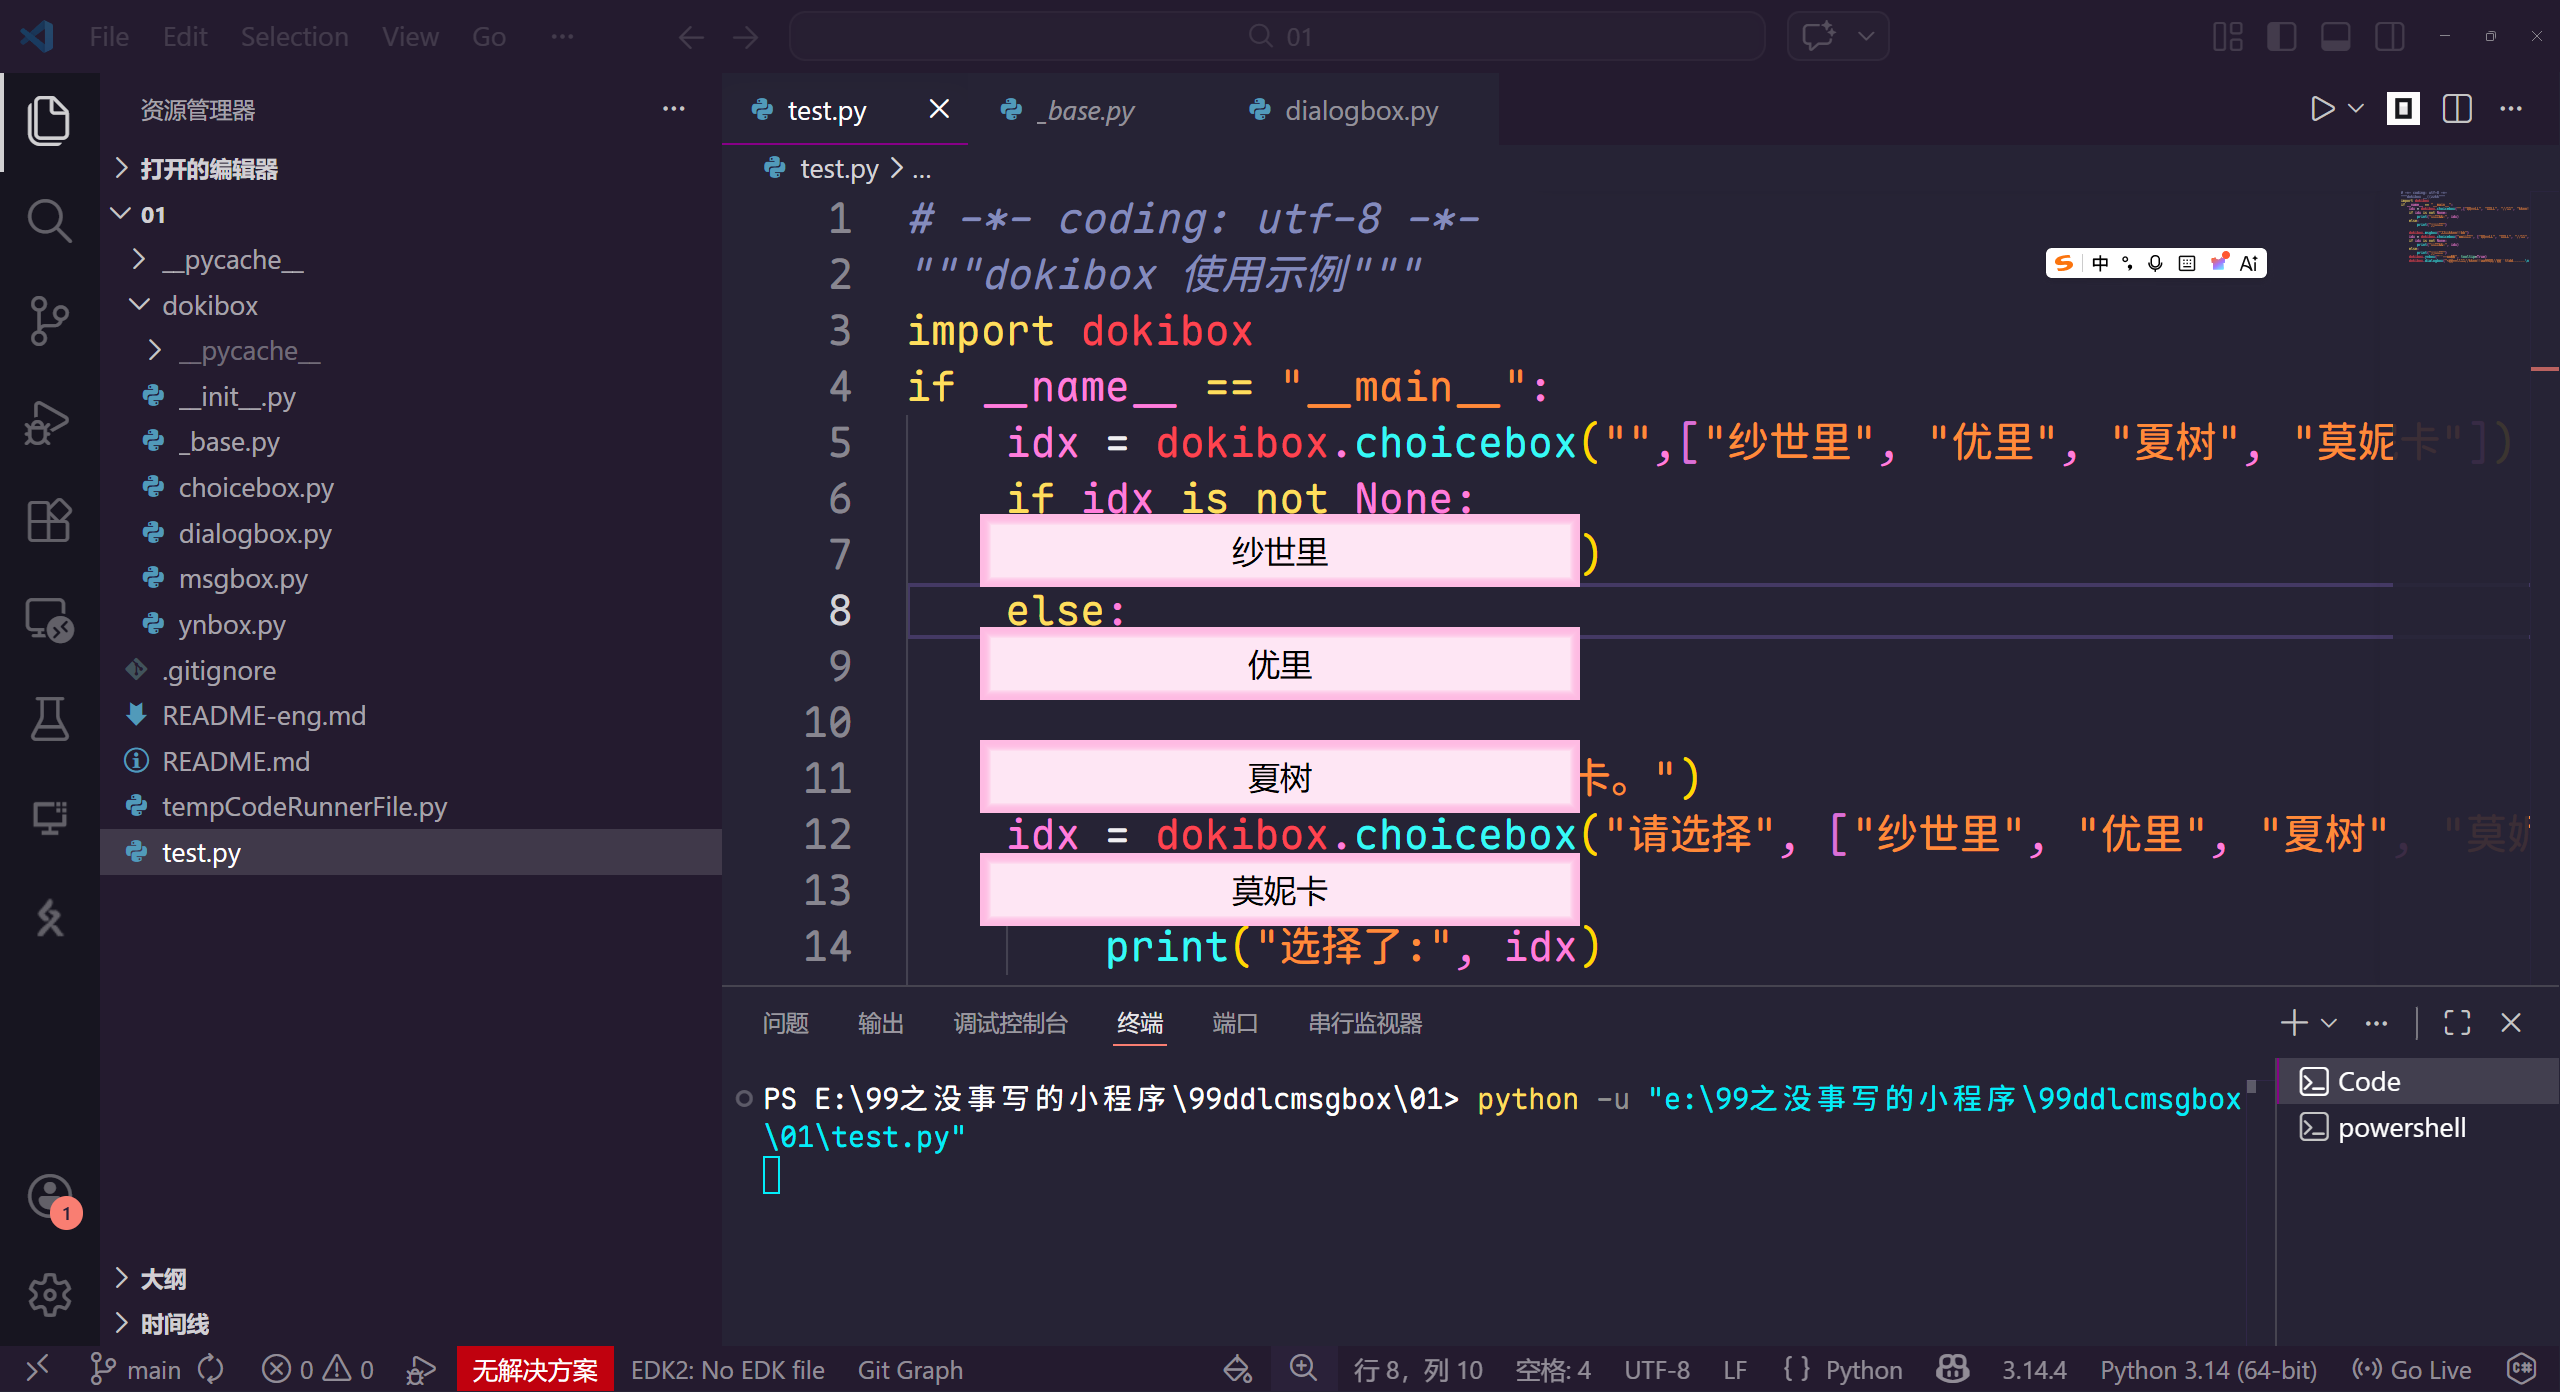Viewport: 2560px width, 1392px height.
Task: Switch to the dialogbox.py tab
Action: (1361, 110)
